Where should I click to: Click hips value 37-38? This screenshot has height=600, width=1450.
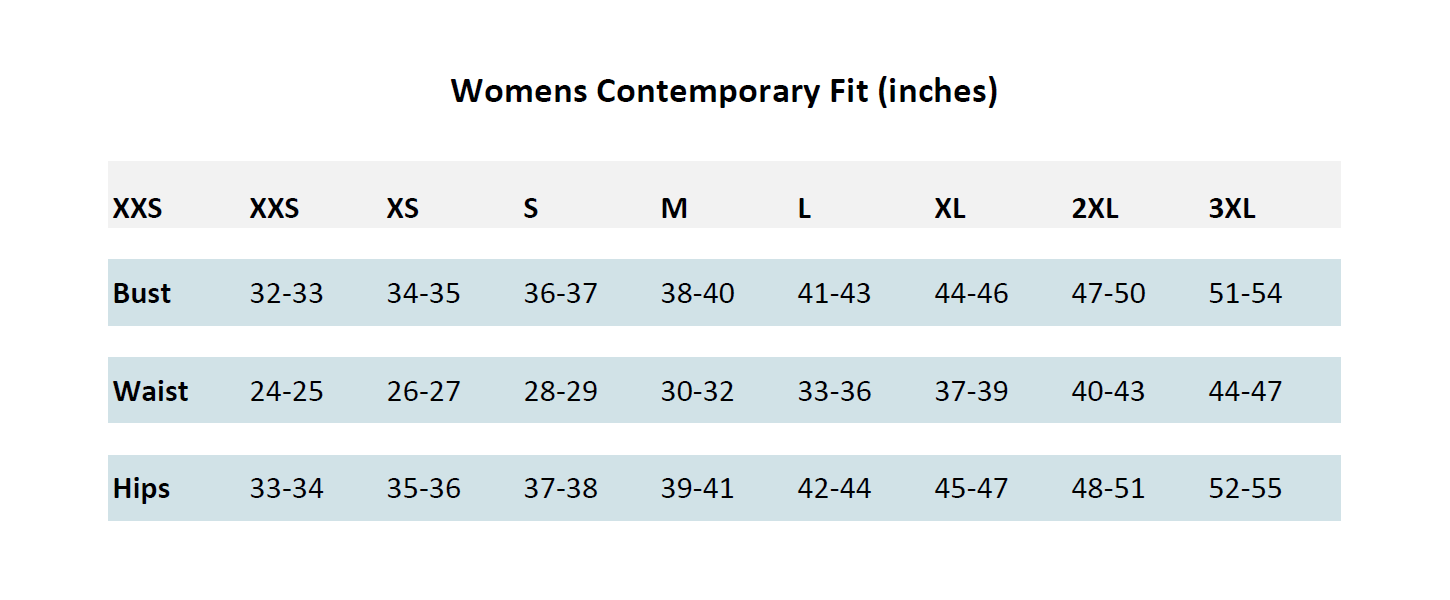(560, 489)
